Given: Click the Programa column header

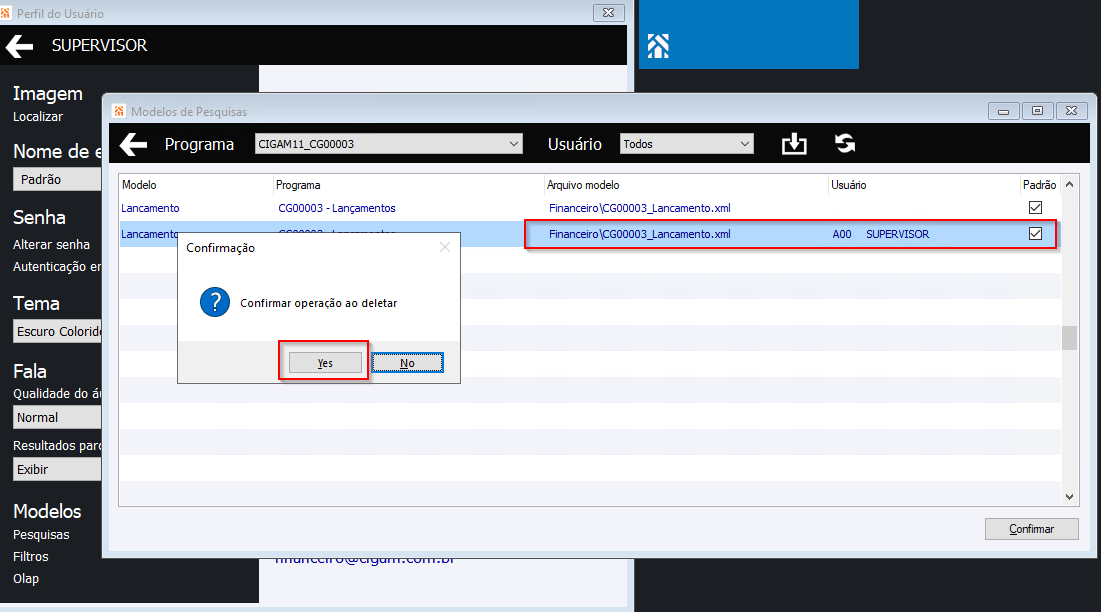Looking at the screenshot, I should click(298, 185).
